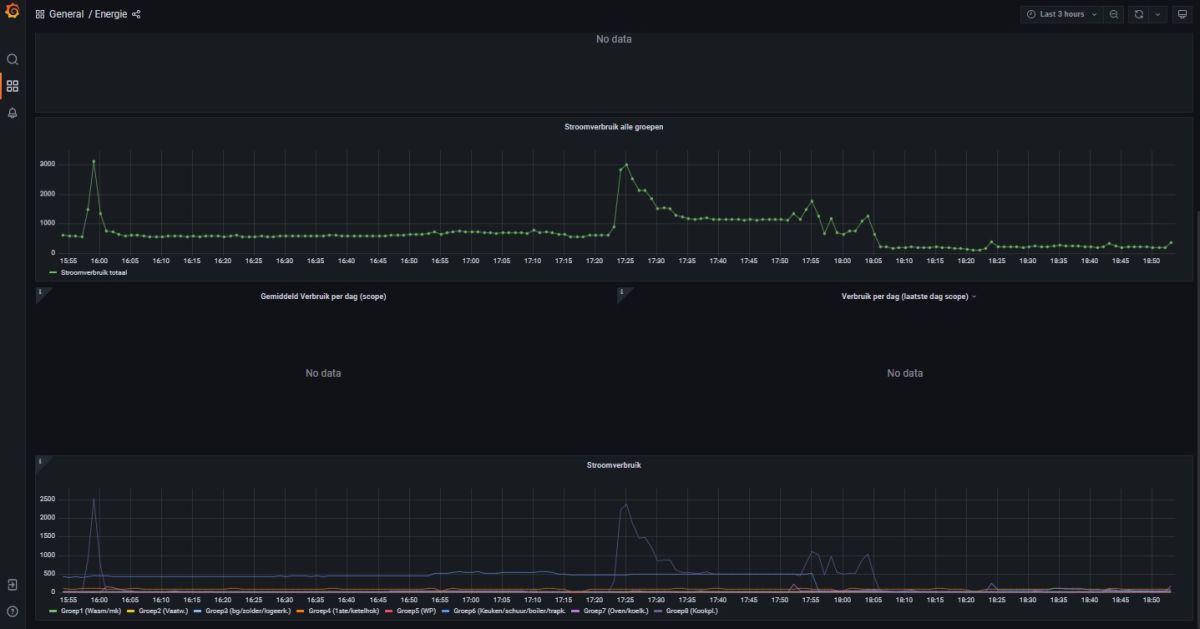Refresh the dashboard

point(1138,14)
